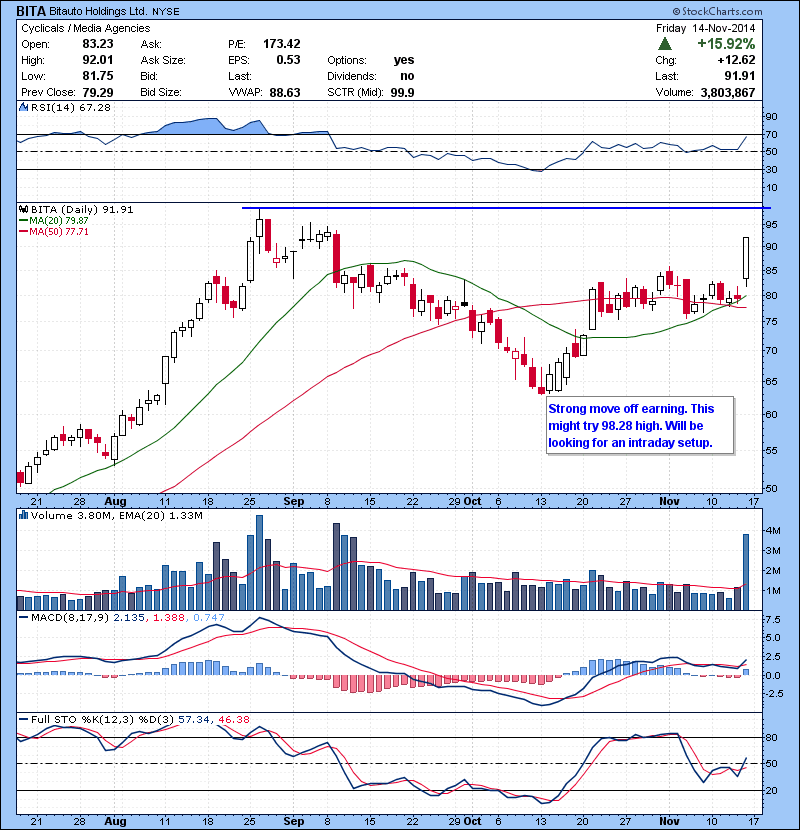This screenshot has width=800, height=830.
Task: Click the BITA (Daily) 91.91 label
Action: point(82,210)
